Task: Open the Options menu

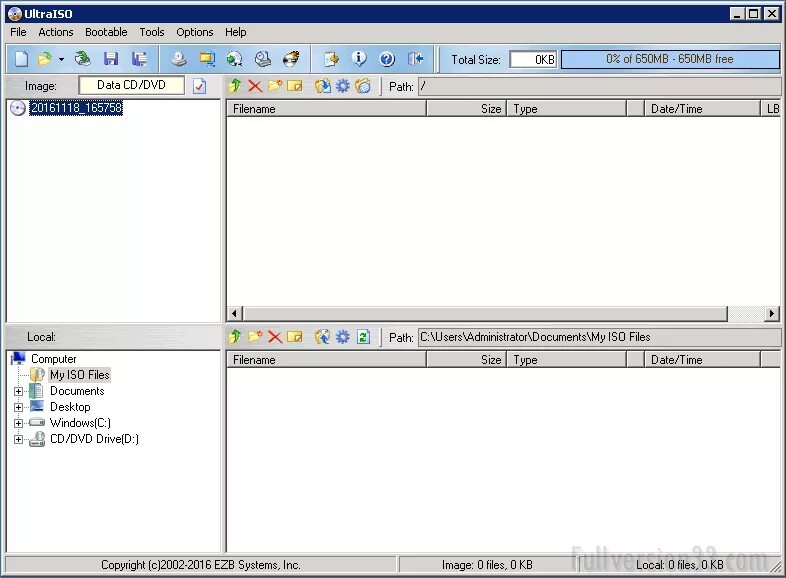Action: pyautogui.click(x=194, y=32)
